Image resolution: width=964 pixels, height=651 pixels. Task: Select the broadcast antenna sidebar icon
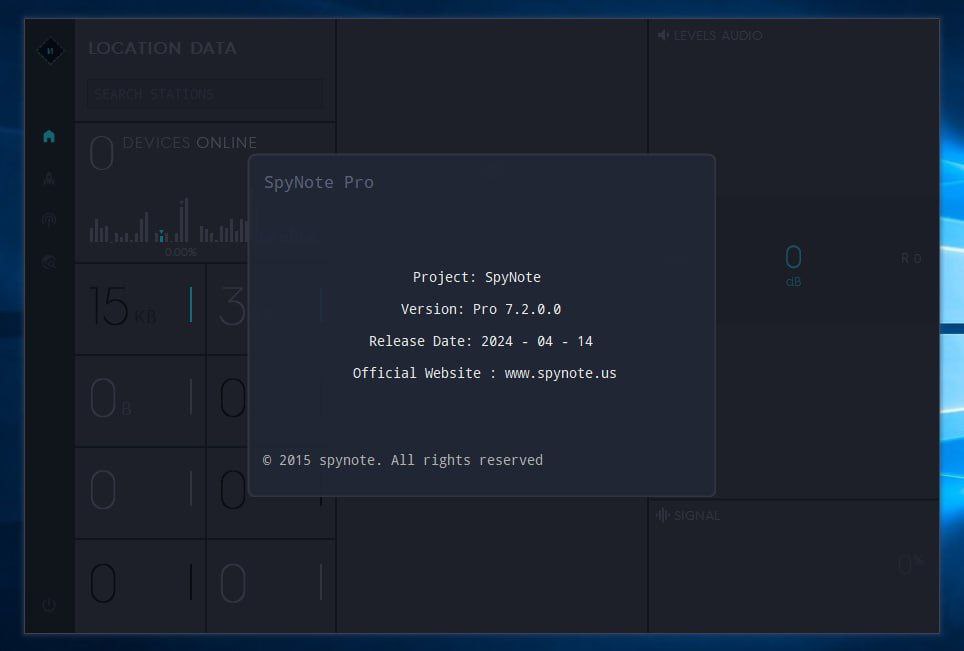pyautogui.click(x=49, y=219)
